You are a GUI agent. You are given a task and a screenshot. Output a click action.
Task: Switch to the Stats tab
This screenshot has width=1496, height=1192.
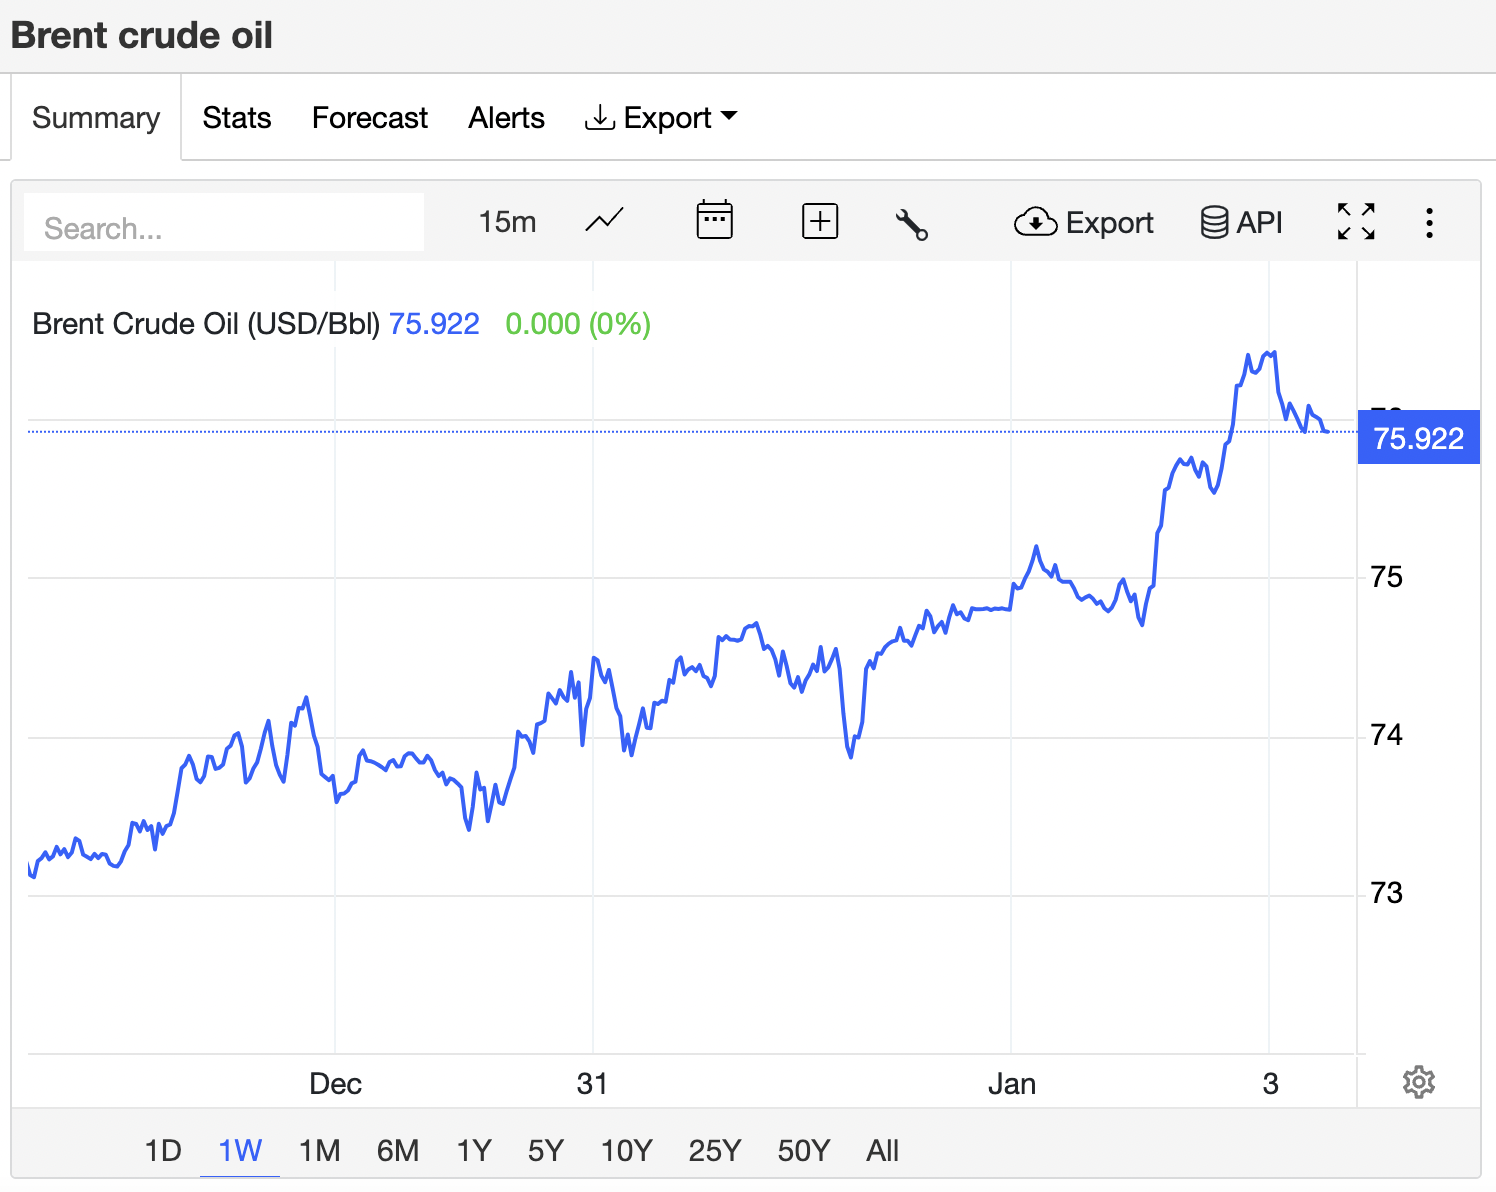[237, 118]
